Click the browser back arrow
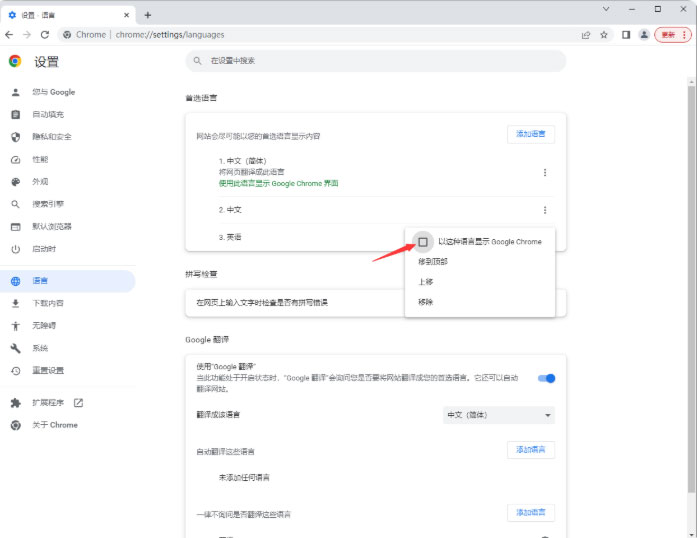This screenshot has width=697, height=538. [9, 35]
